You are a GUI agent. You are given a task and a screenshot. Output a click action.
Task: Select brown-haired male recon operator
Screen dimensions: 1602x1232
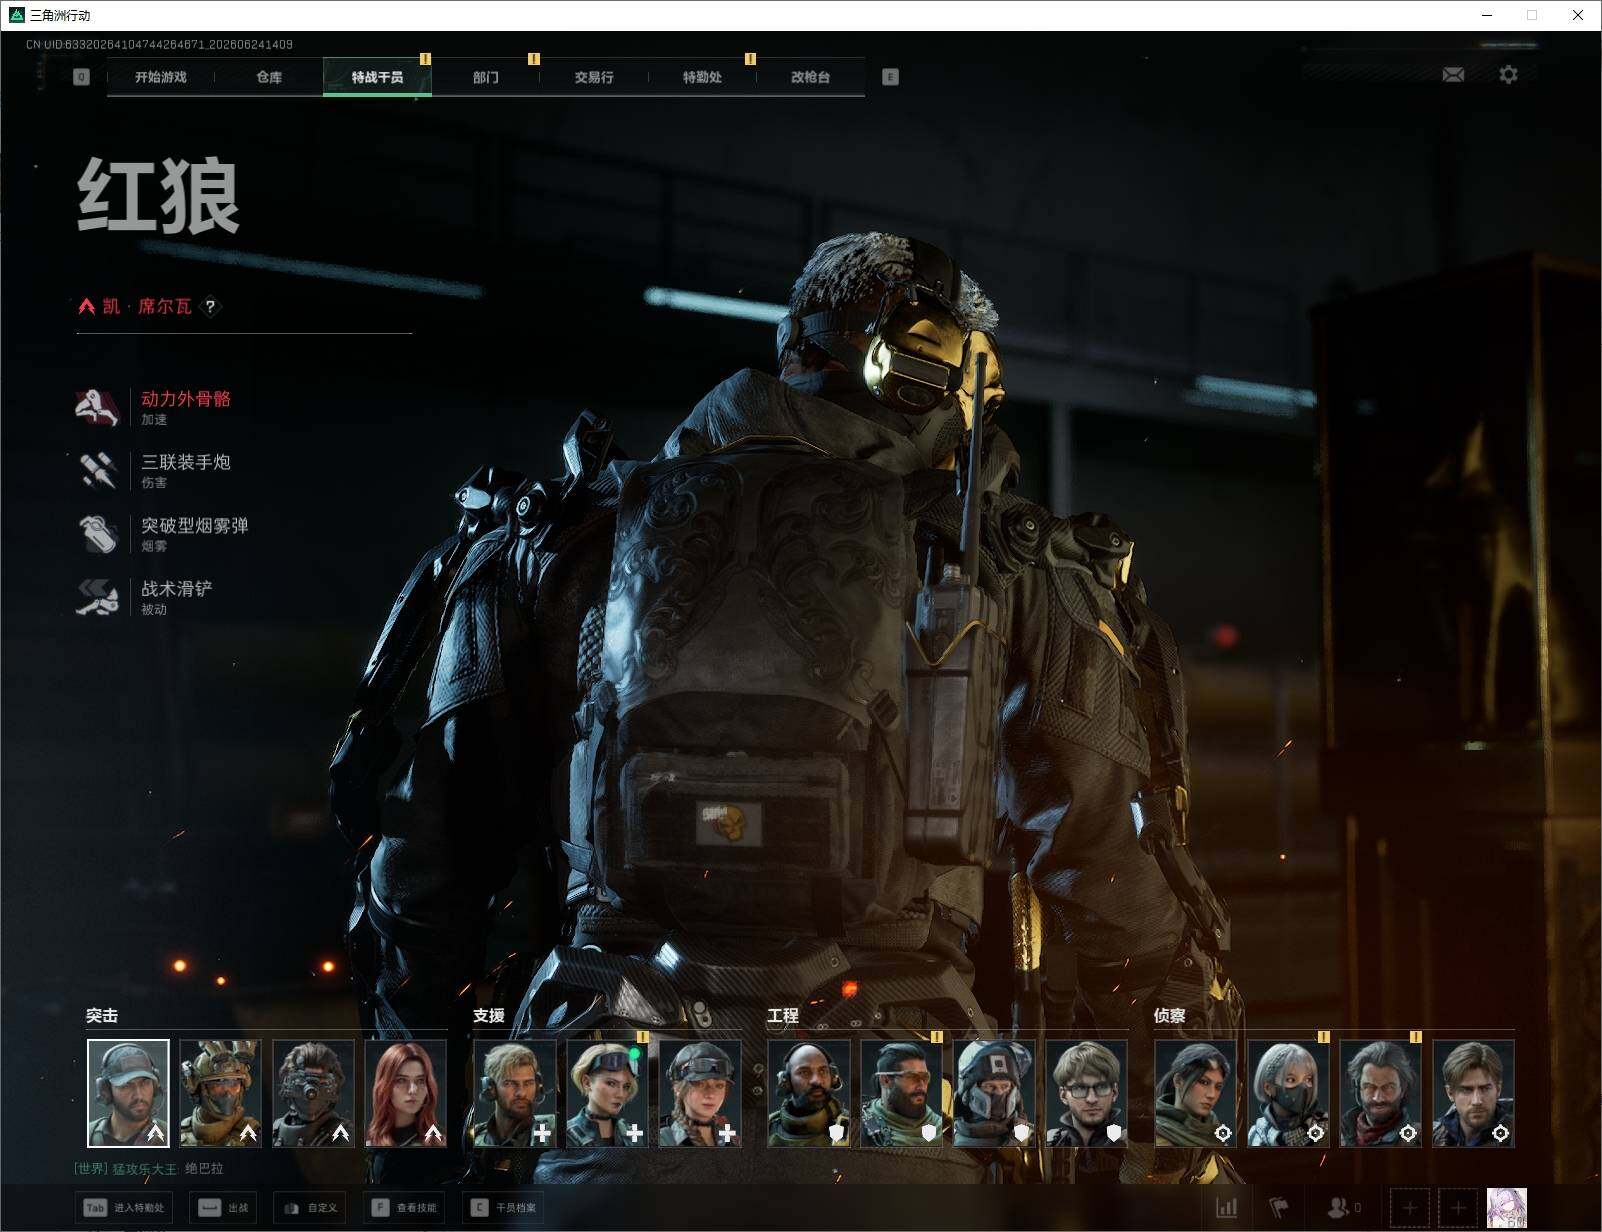(x=1473, y=1093)
